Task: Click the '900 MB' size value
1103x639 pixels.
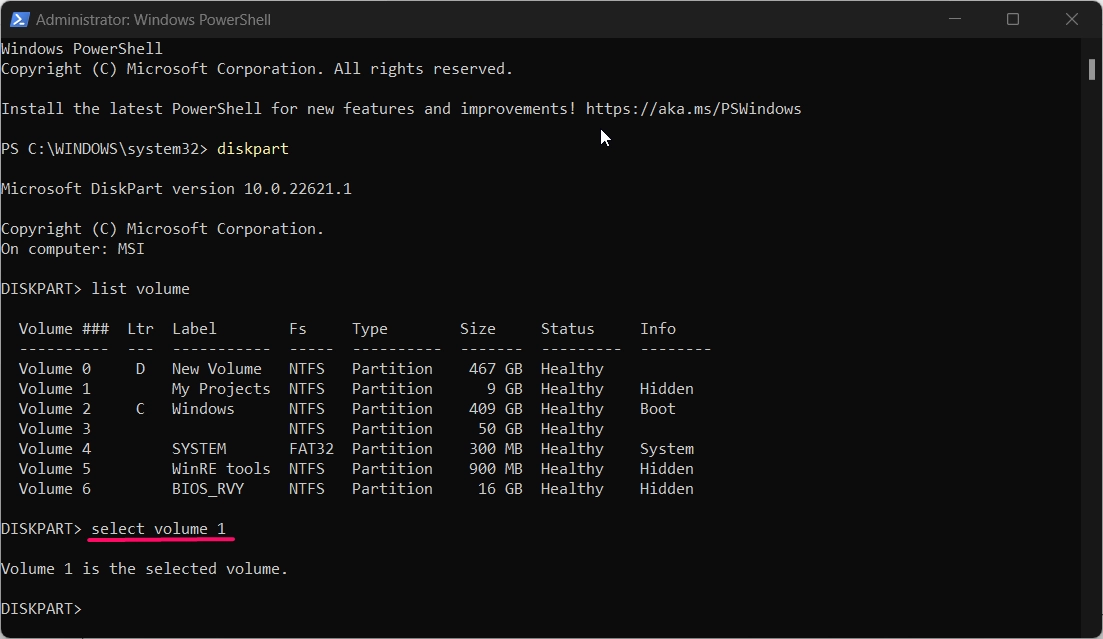Action: pos(496,469)
